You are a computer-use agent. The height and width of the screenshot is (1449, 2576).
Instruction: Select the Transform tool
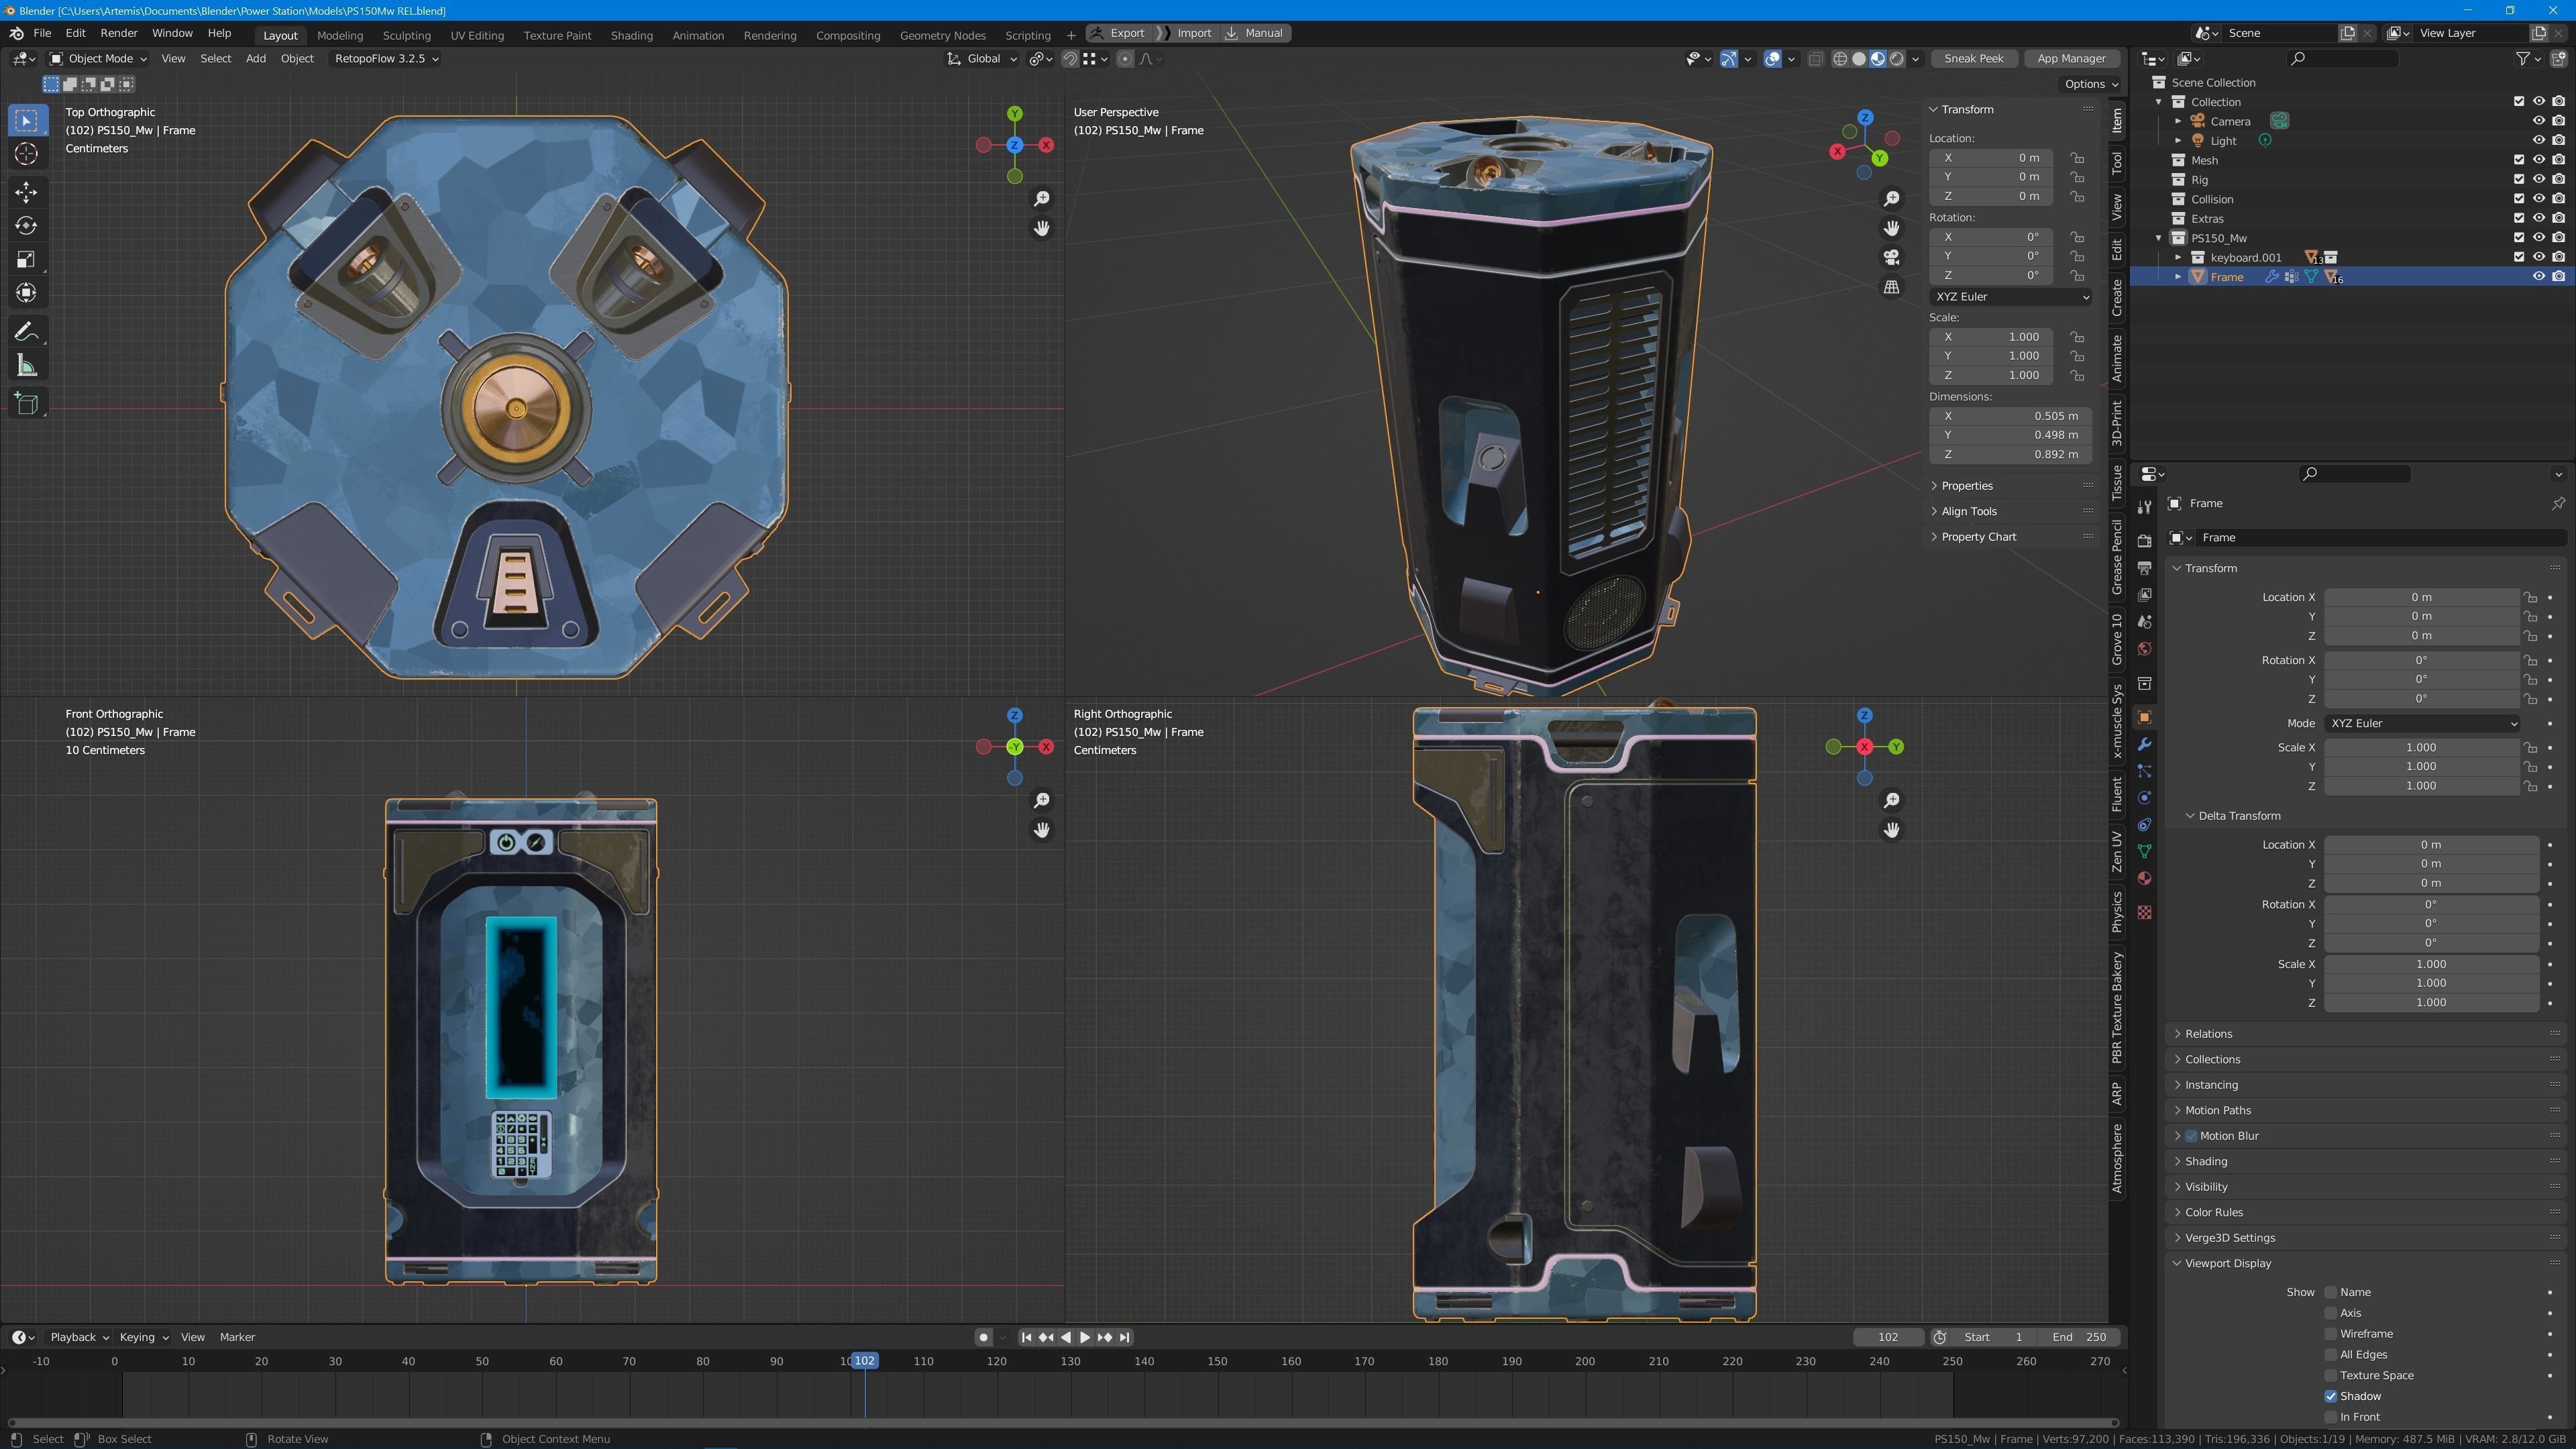27,293
